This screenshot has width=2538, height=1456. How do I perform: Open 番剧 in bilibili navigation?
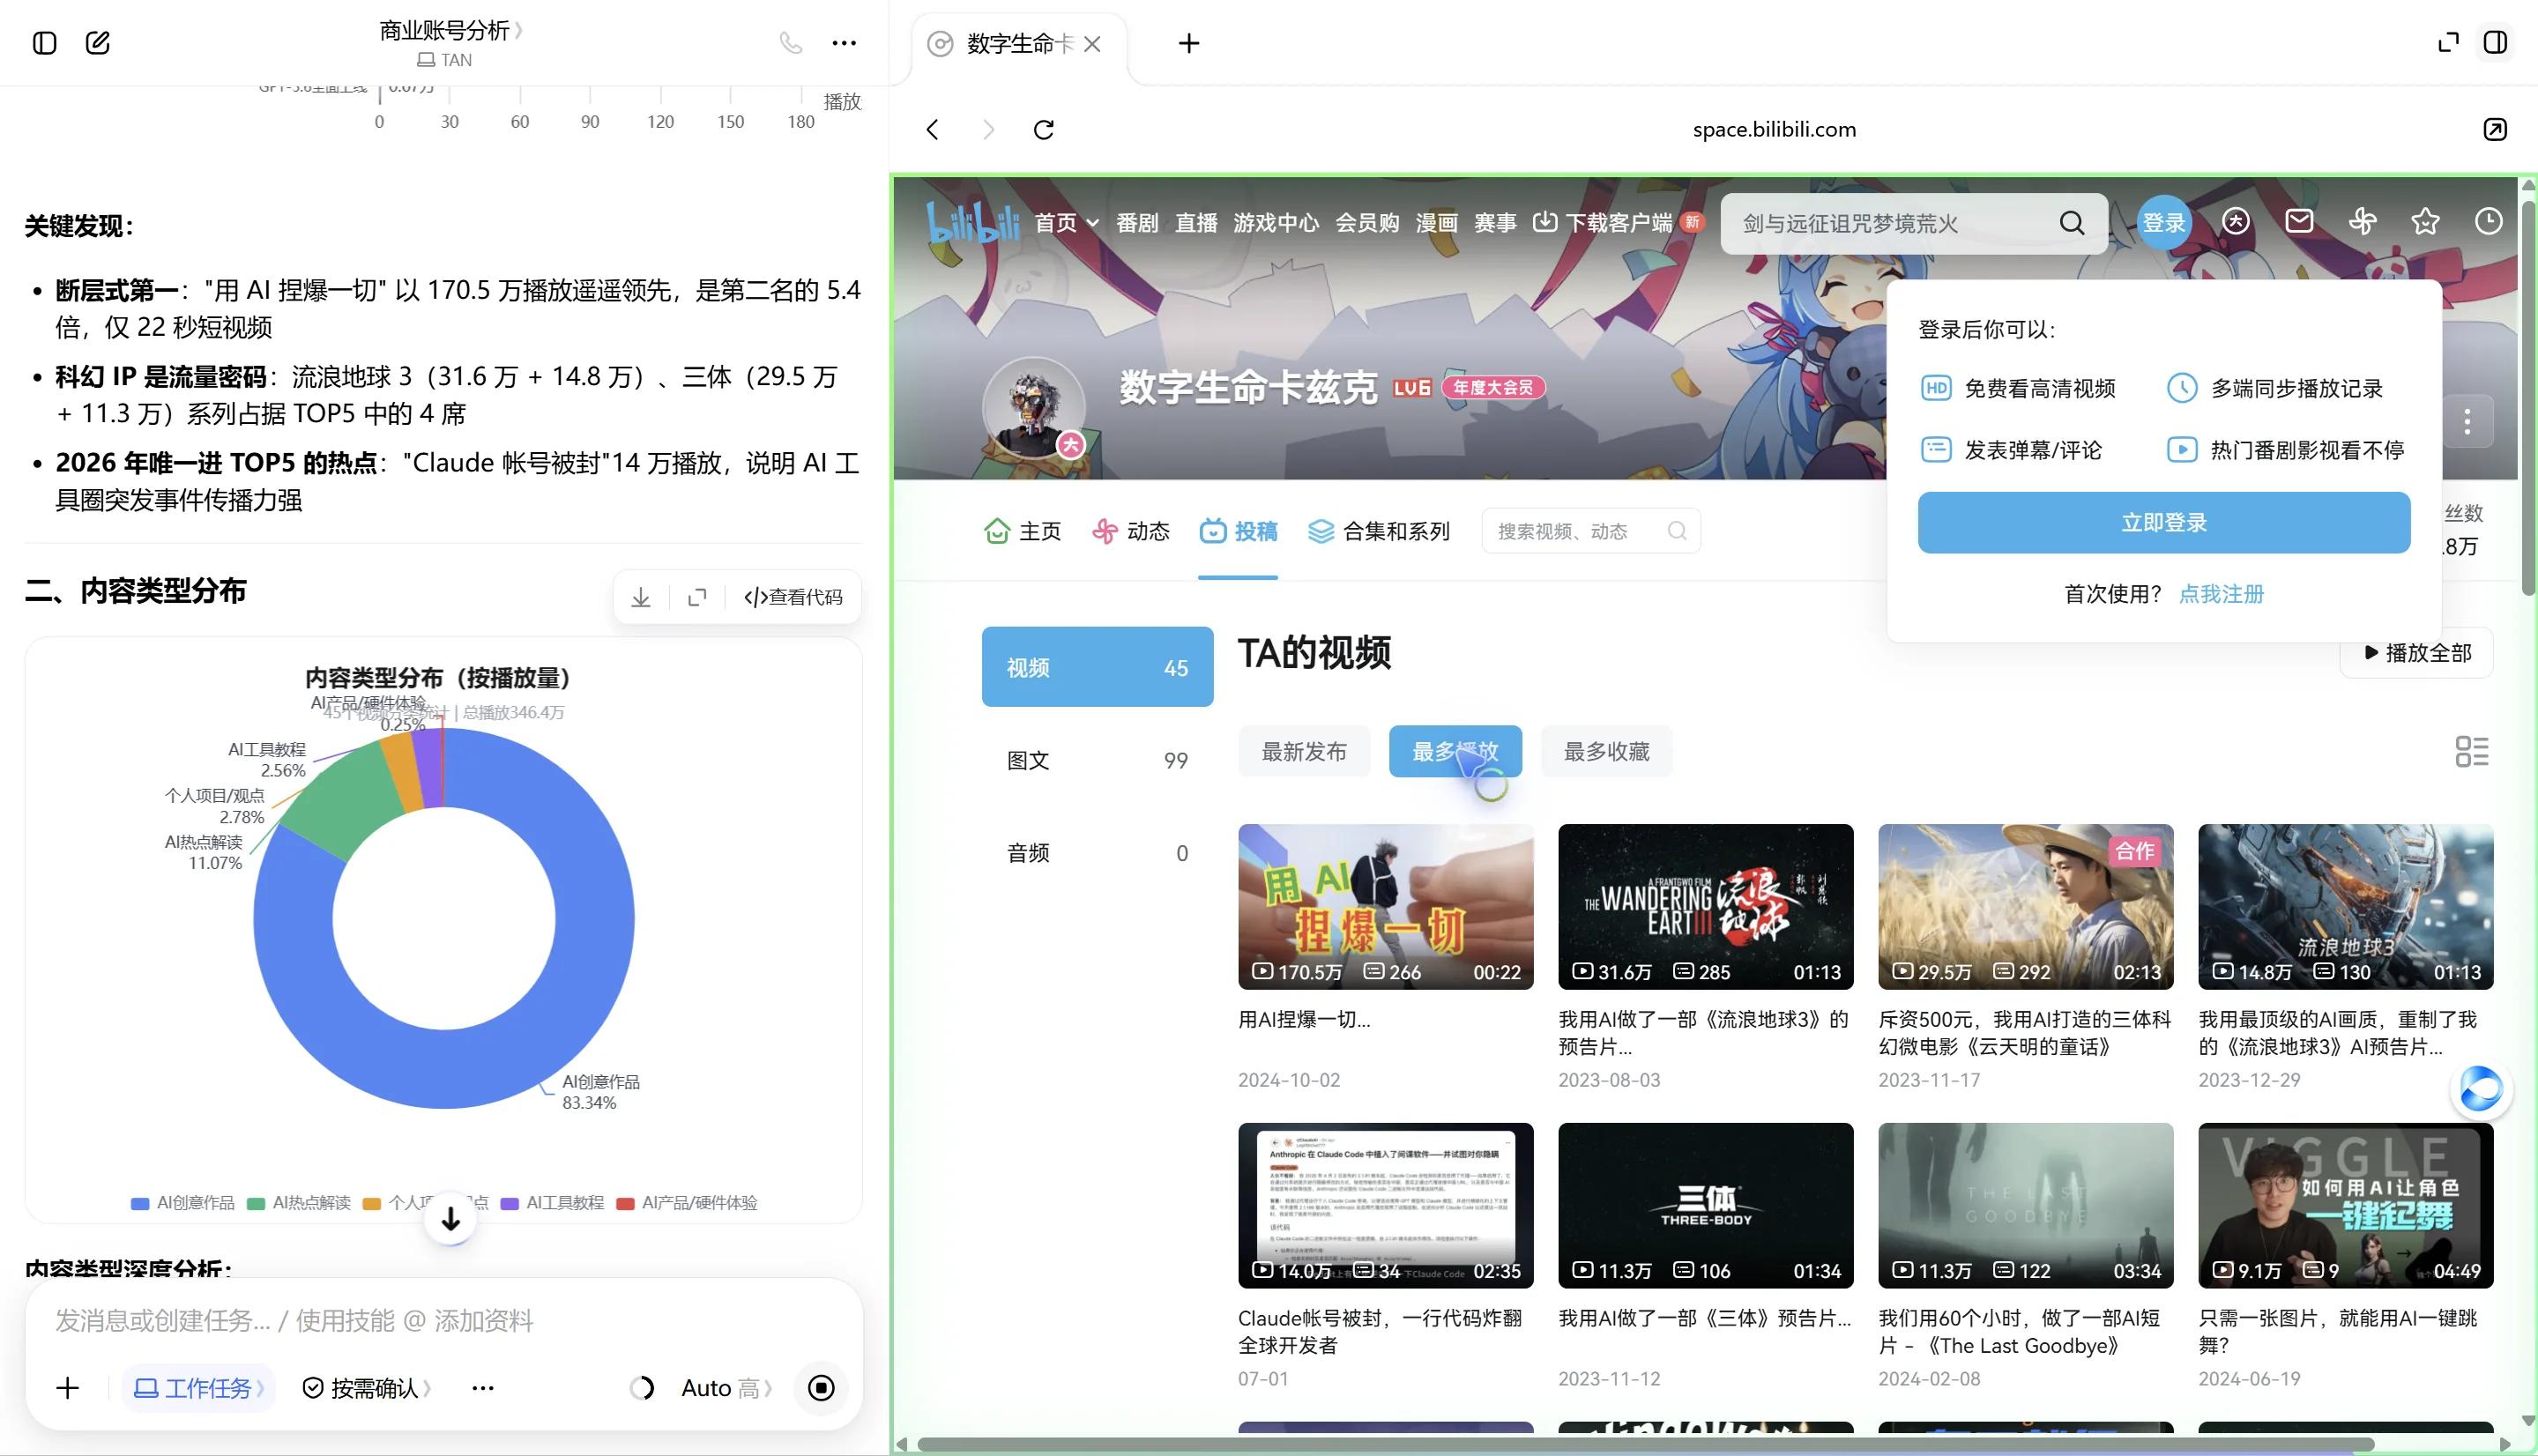[1137, 222]
